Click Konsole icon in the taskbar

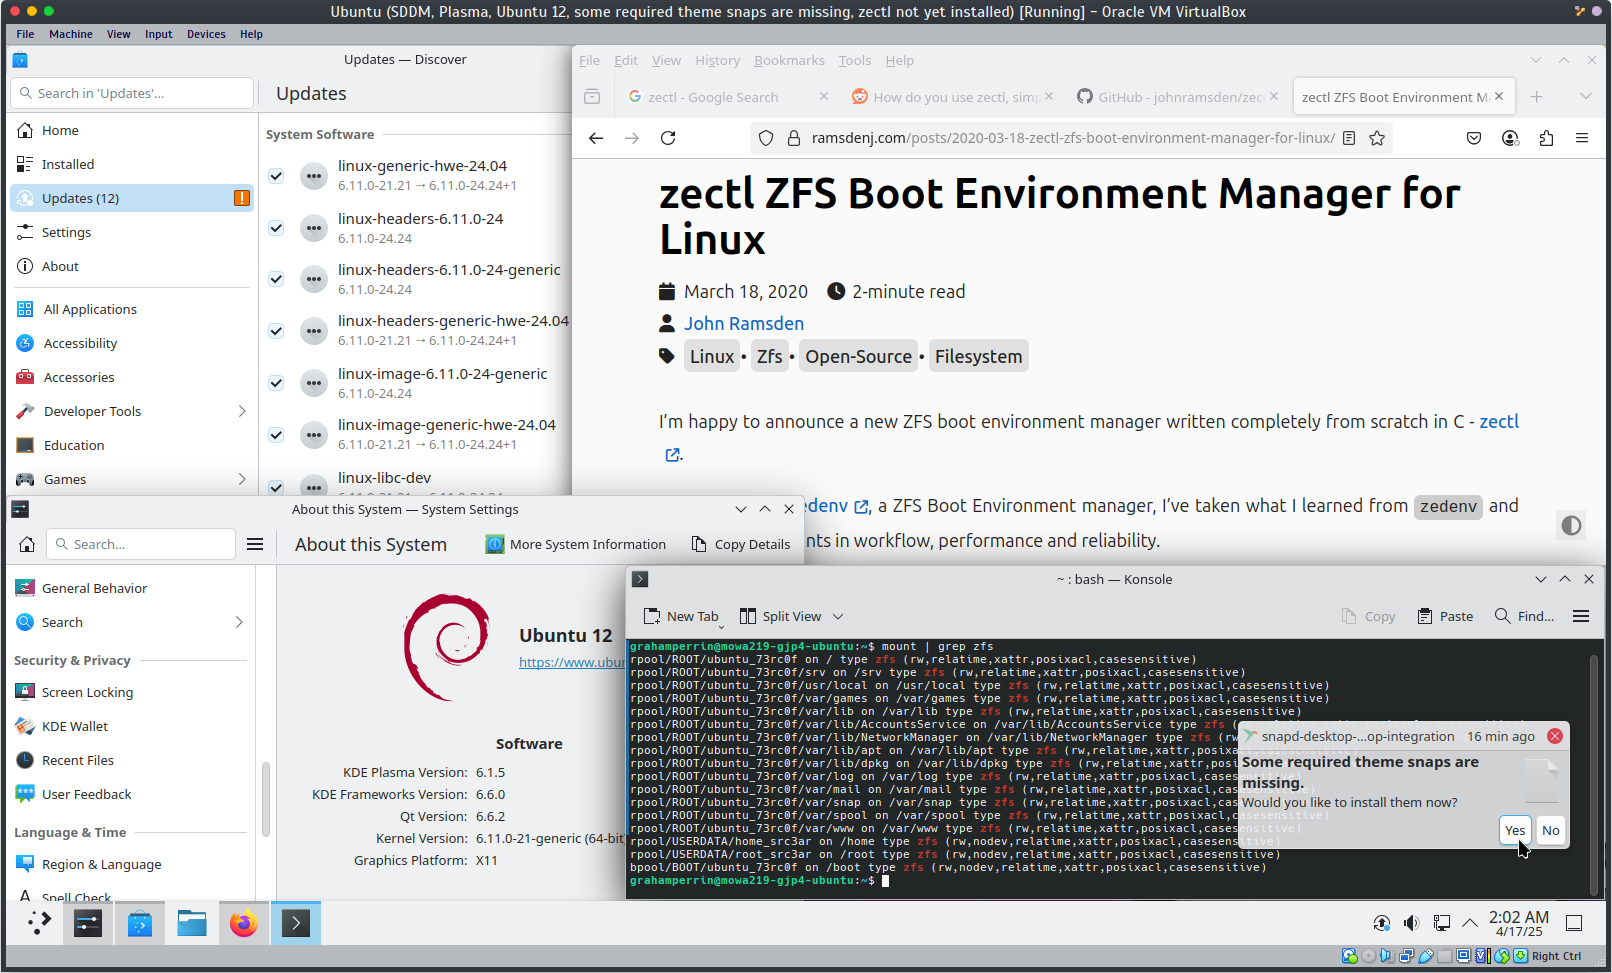pos(295,923)
